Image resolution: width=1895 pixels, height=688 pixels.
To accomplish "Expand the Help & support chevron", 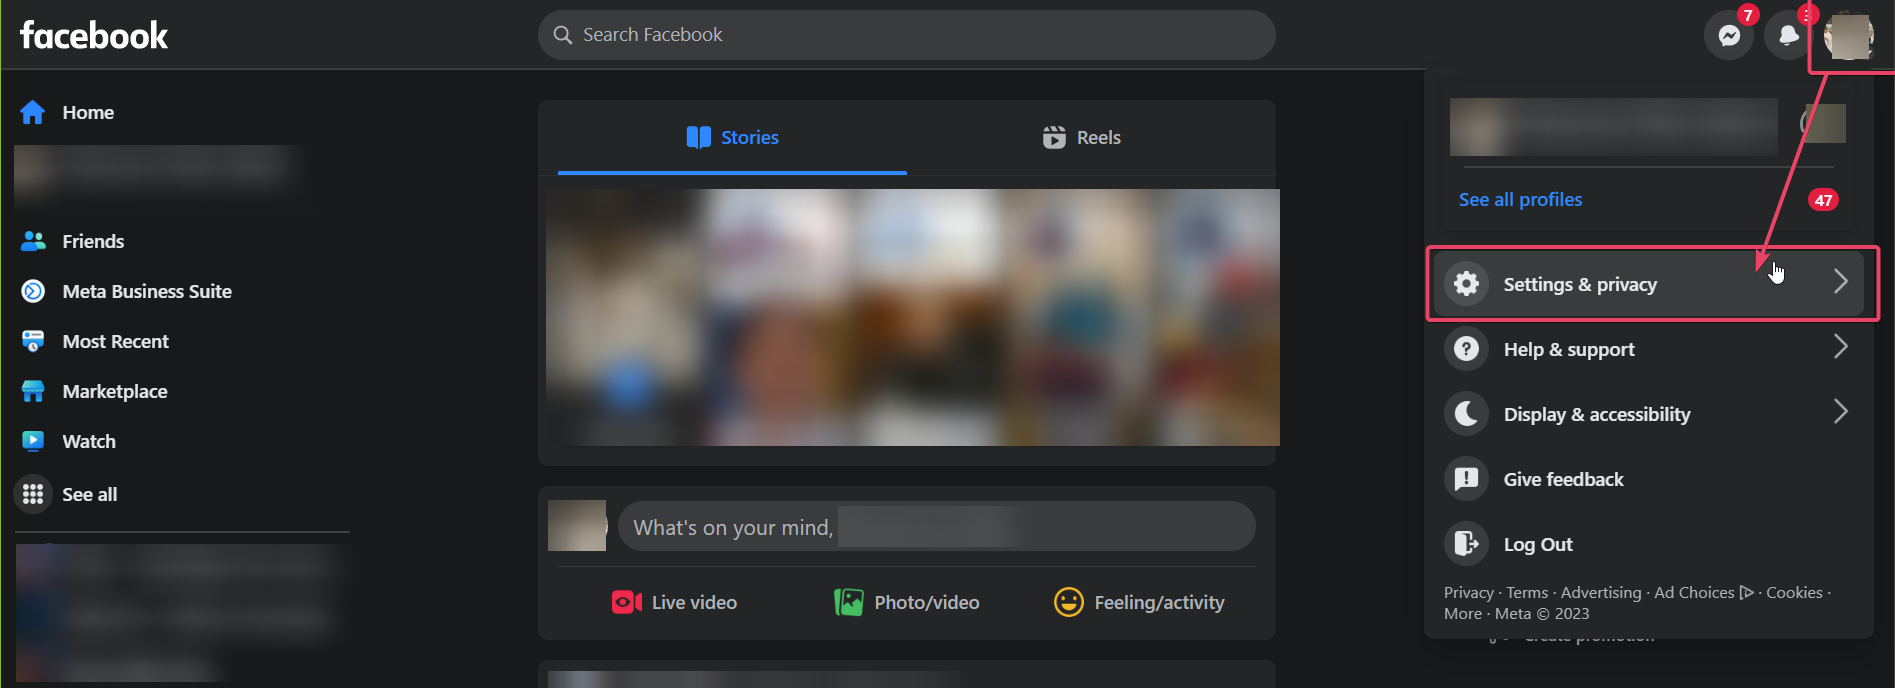I will click(1840, 347).
